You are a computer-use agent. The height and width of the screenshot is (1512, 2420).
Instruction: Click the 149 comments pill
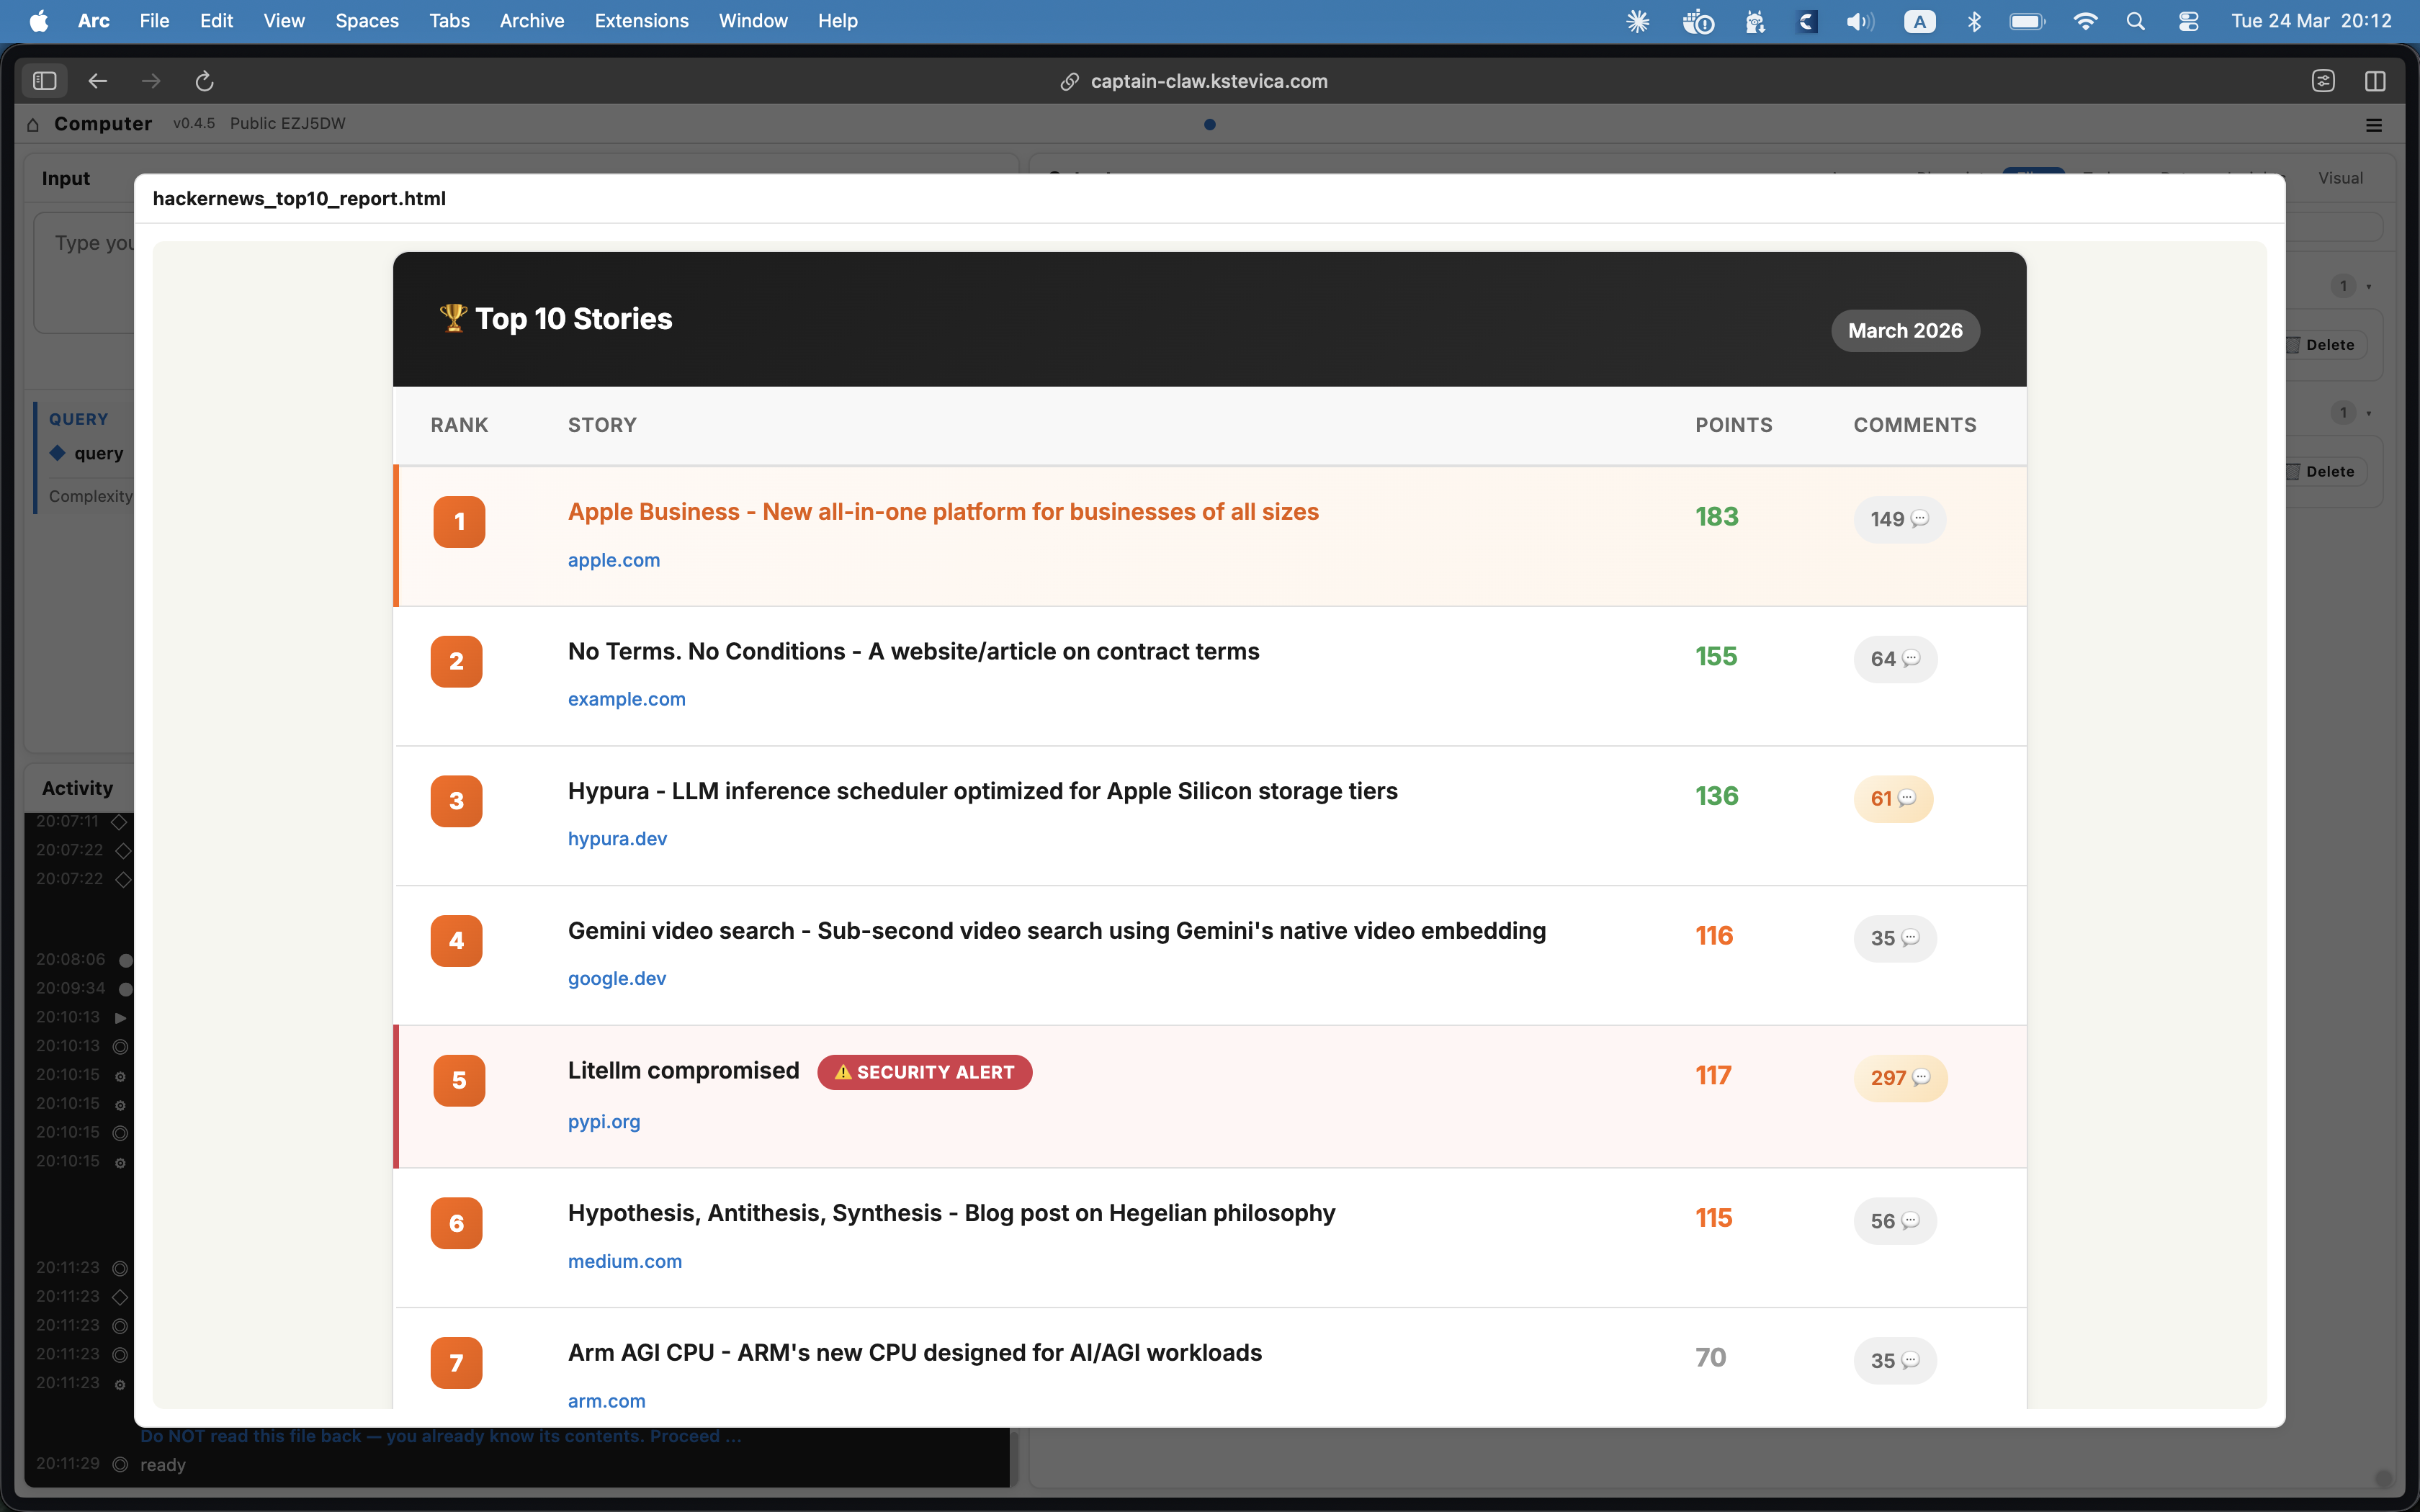pyautogui.click(x=1899, y=519)
